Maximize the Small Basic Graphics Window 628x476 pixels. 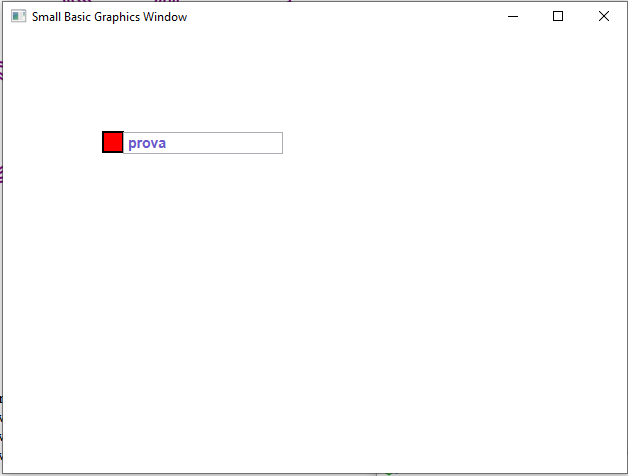pyautogui.click(x=558, y=16)
